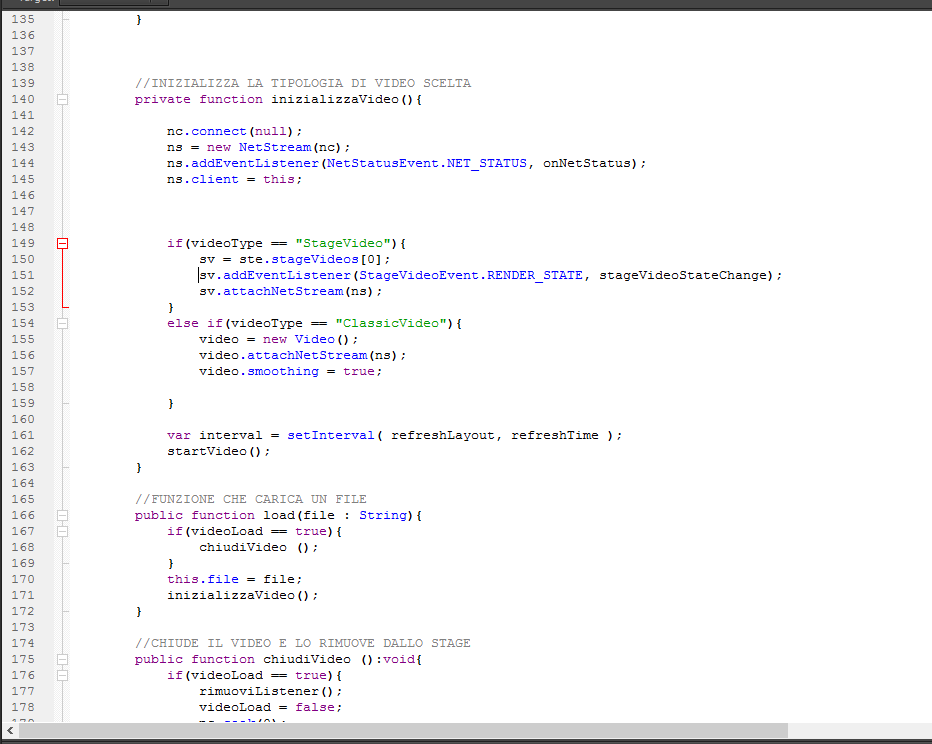Click line number 161 in the gutter
Image resolution: width=932 pixels, height=744 pixels.
pyautogui.click(x=23, y=435)
